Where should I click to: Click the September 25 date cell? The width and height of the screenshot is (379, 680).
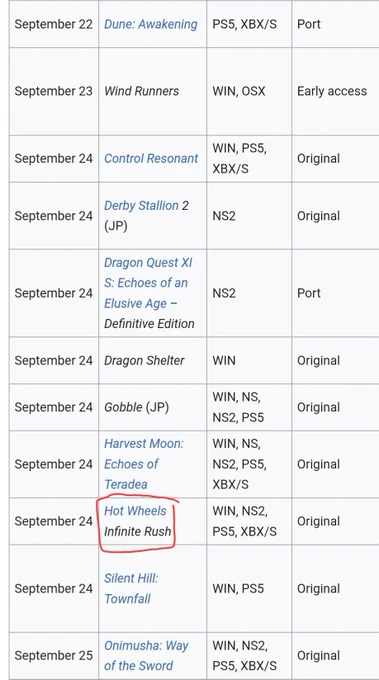point(54,655)
